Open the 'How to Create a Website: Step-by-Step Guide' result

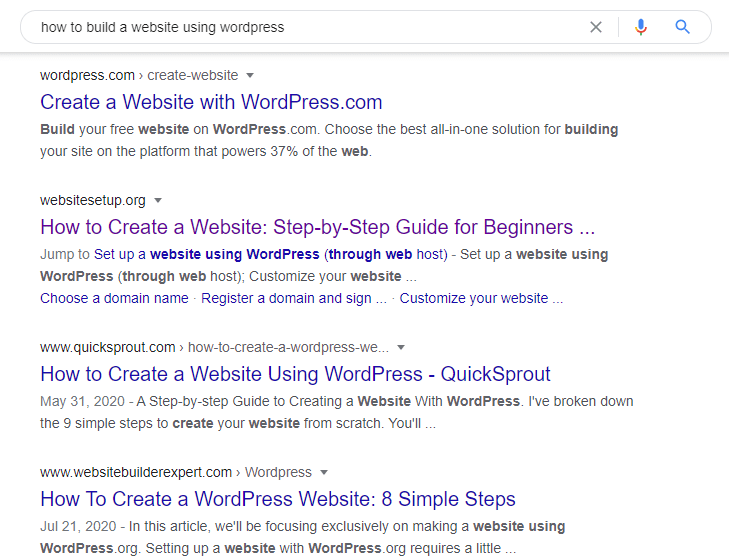[x=318, y=227]
